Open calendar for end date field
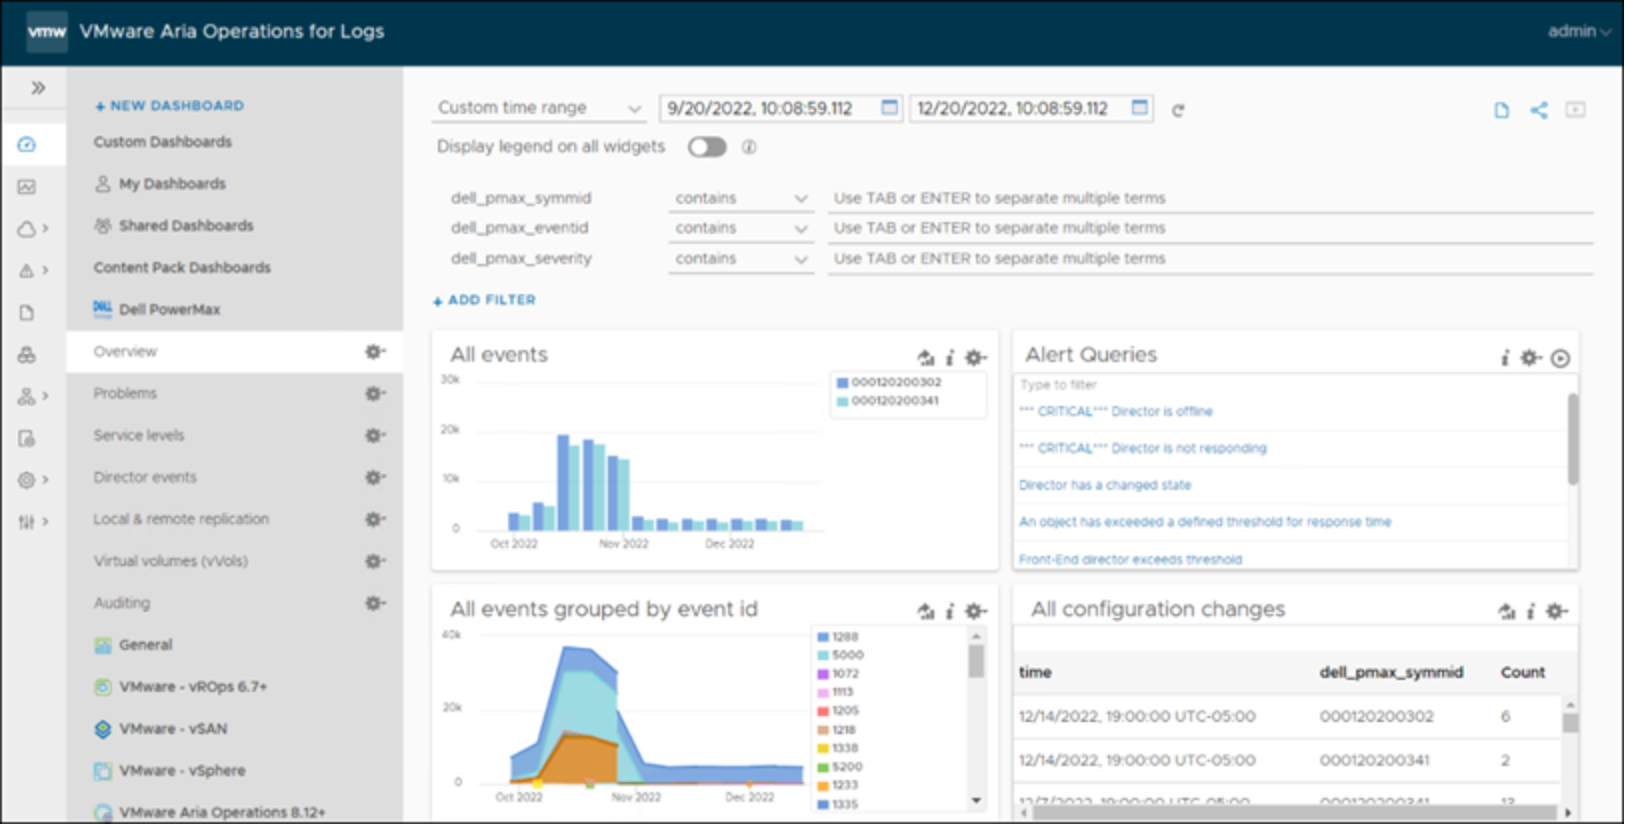Image resolution: width=1625 pixels, height=825 pixels. [x=1139, y=108]
